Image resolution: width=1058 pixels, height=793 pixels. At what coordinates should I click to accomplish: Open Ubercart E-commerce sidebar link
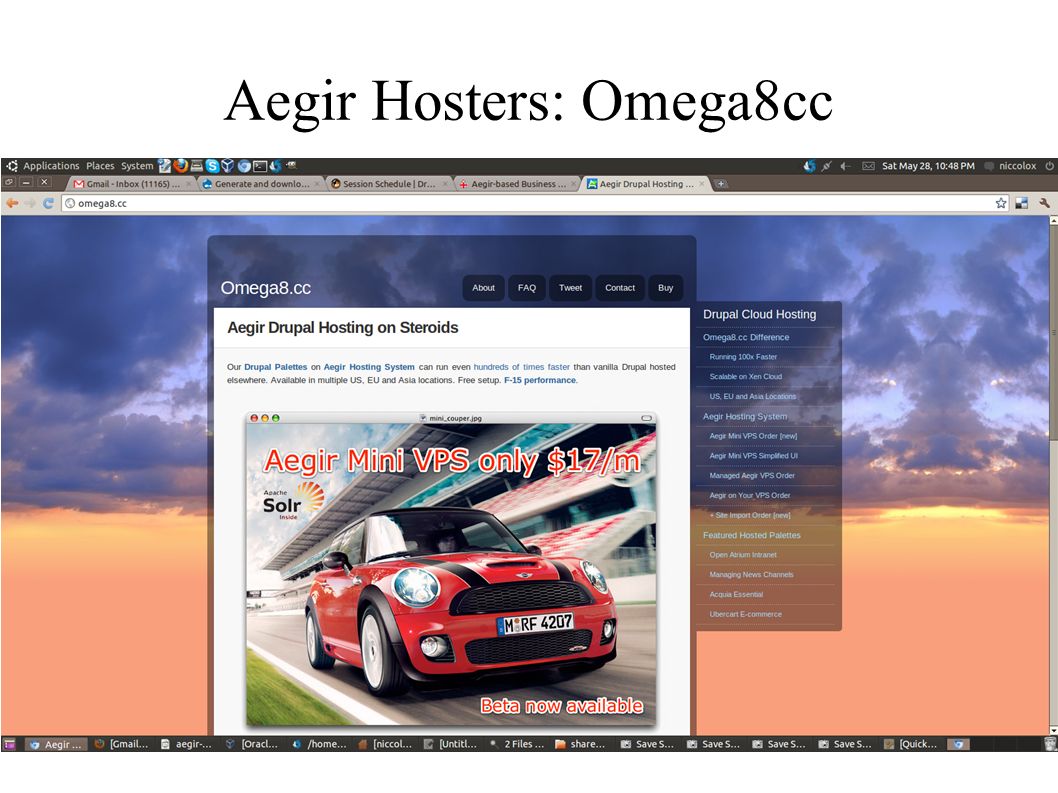746,615
